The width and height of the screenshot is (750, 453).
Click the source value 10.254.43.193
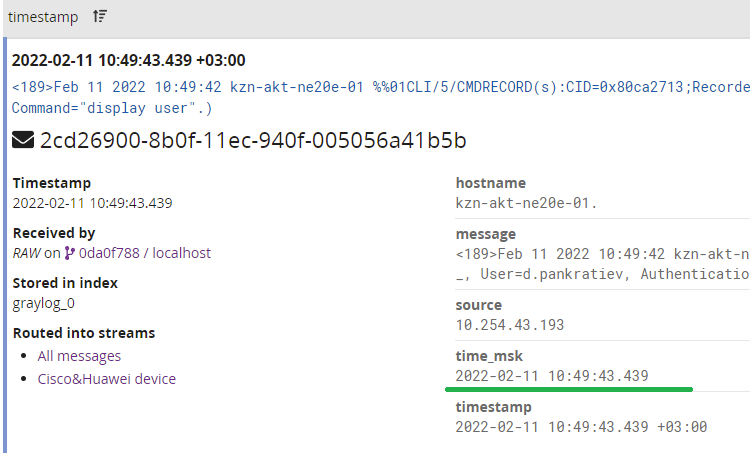click(x=510, y=325)
